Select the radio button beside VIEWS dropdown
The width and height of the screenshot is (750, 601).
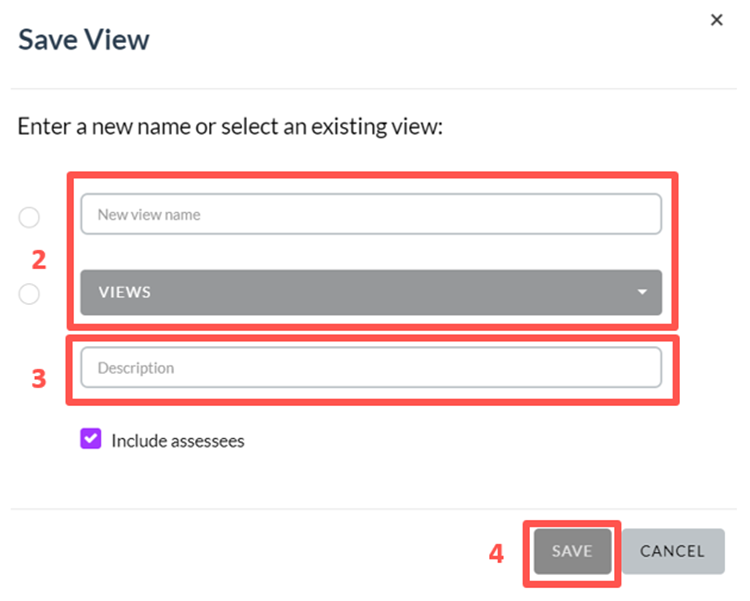click(x=29, y=293)
